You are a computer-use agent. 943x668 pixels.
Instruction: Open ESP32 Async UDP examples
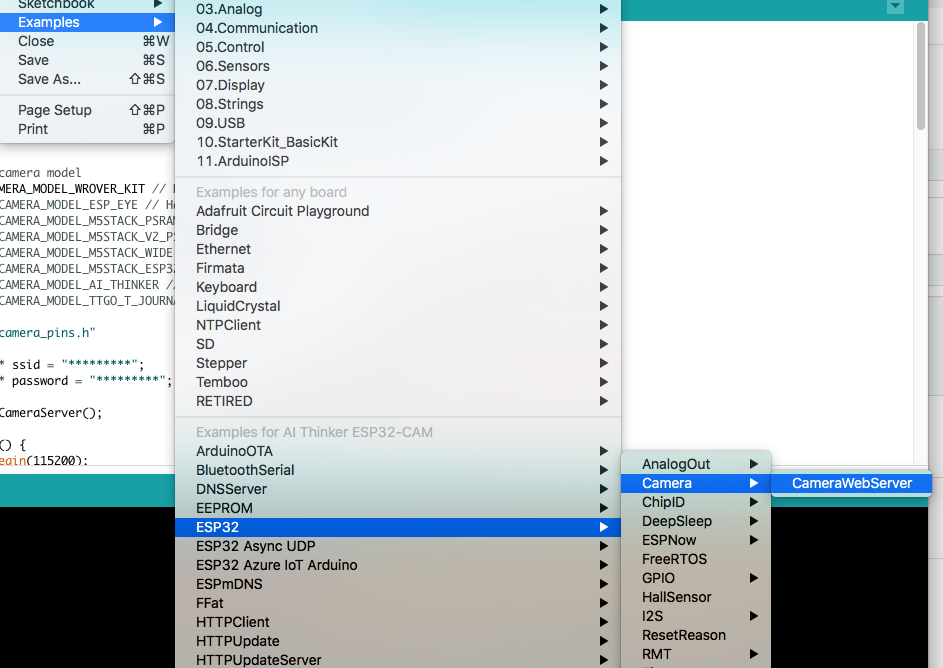398,547
